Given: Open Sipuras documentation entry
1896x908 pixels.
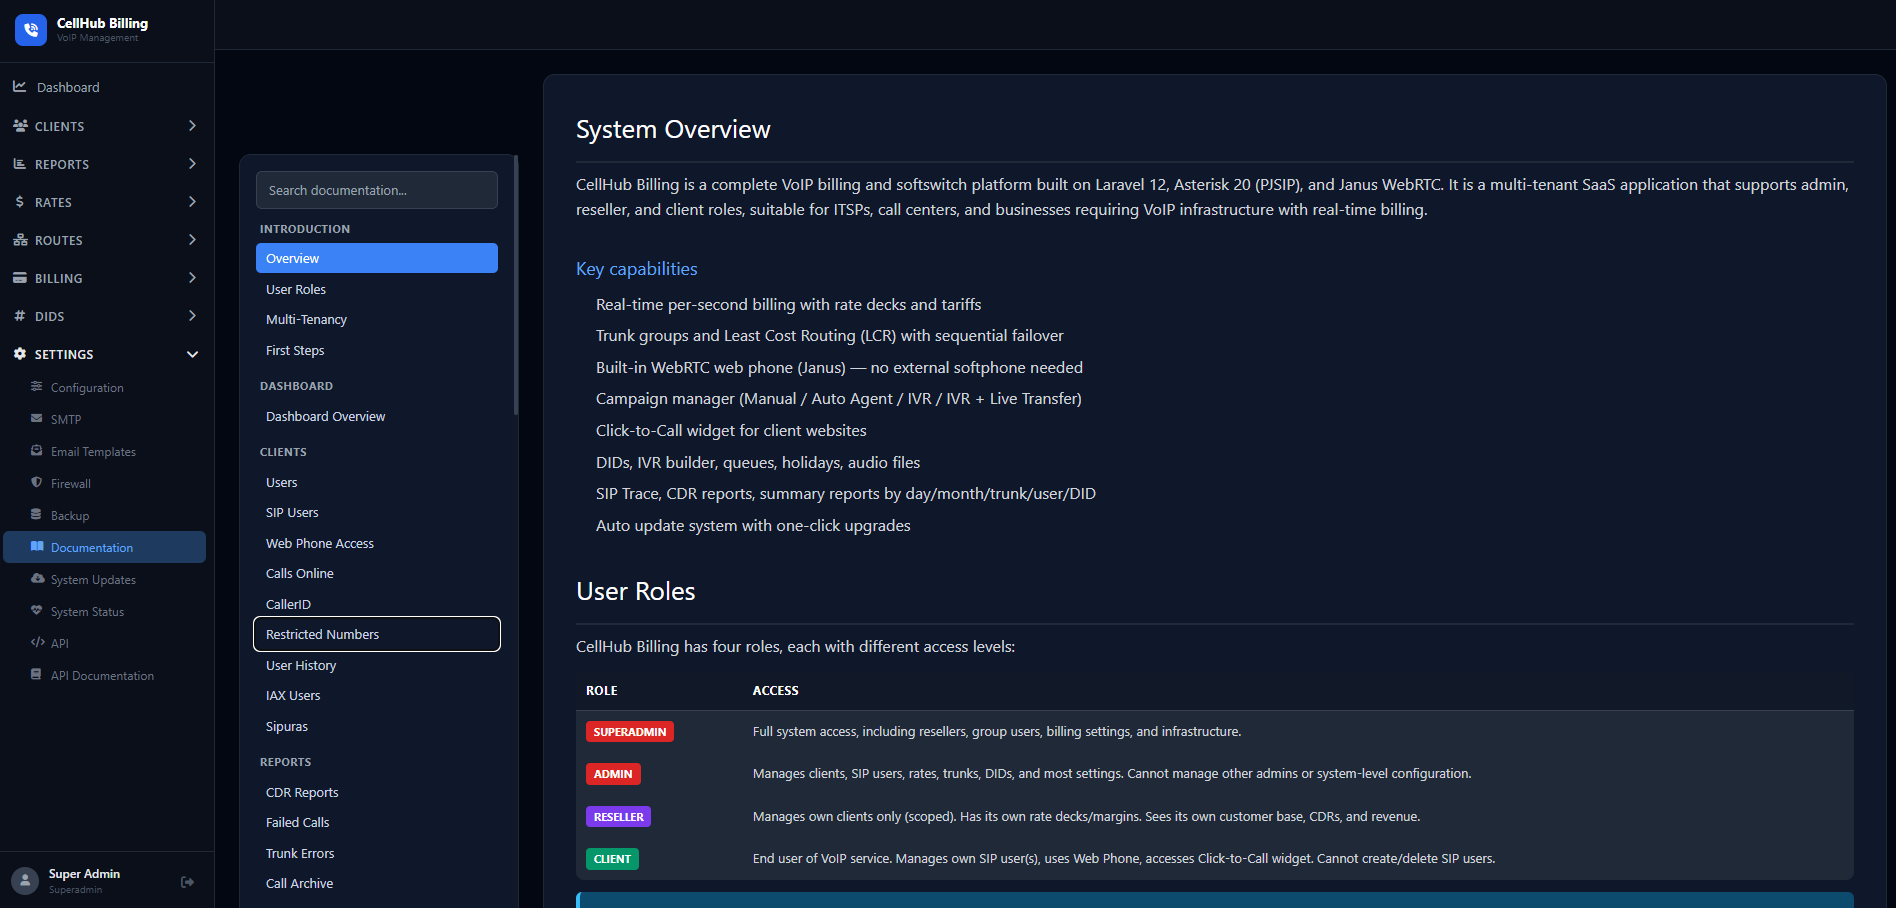Looking at the screenshot, I should click(377, 726).
